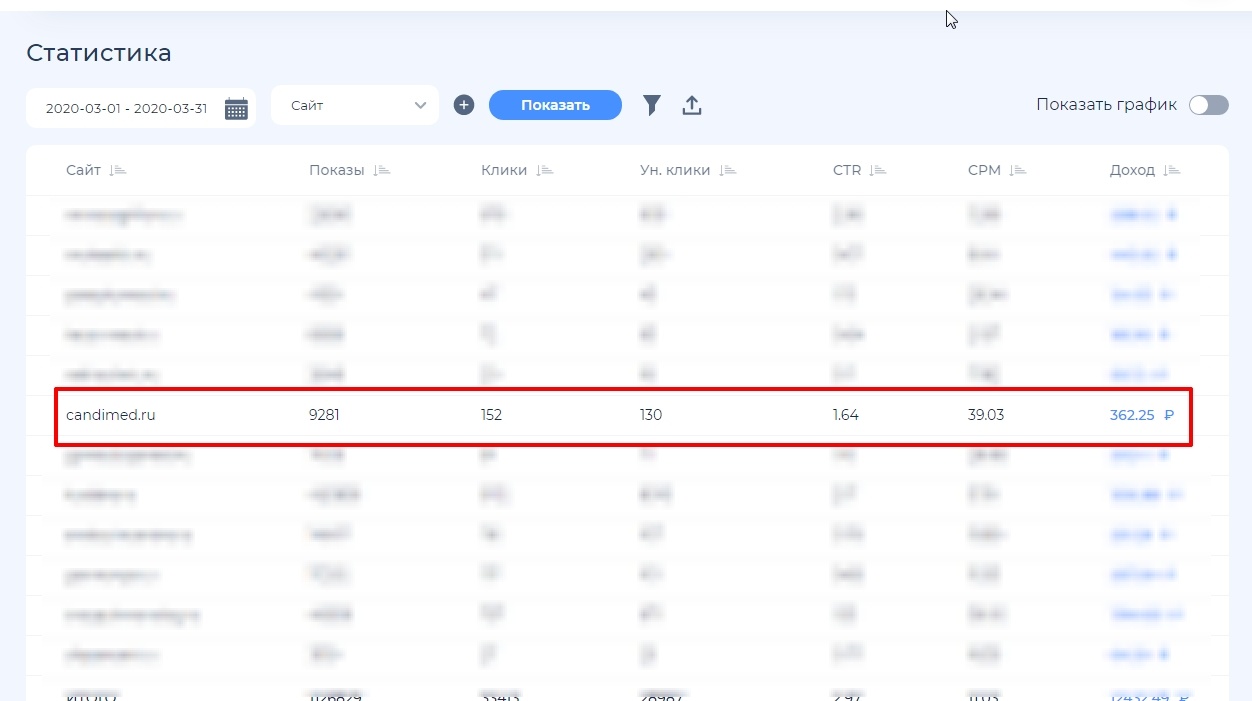
Task: Toggle the Показать график switch
Action: [1208, 105]
